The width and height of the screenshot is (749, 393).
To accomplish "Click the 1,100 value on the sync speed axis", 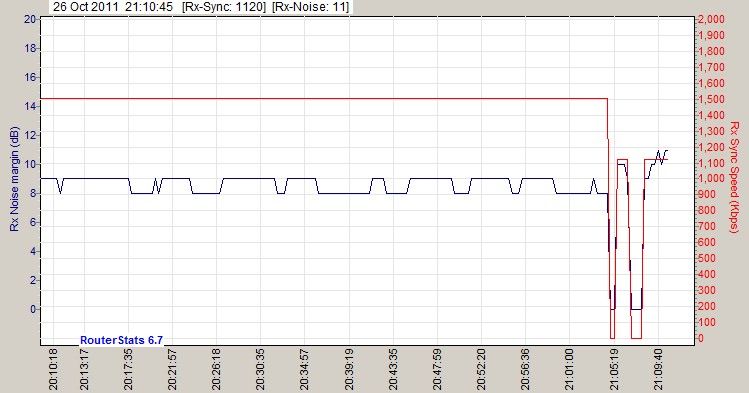I will 711,163.
